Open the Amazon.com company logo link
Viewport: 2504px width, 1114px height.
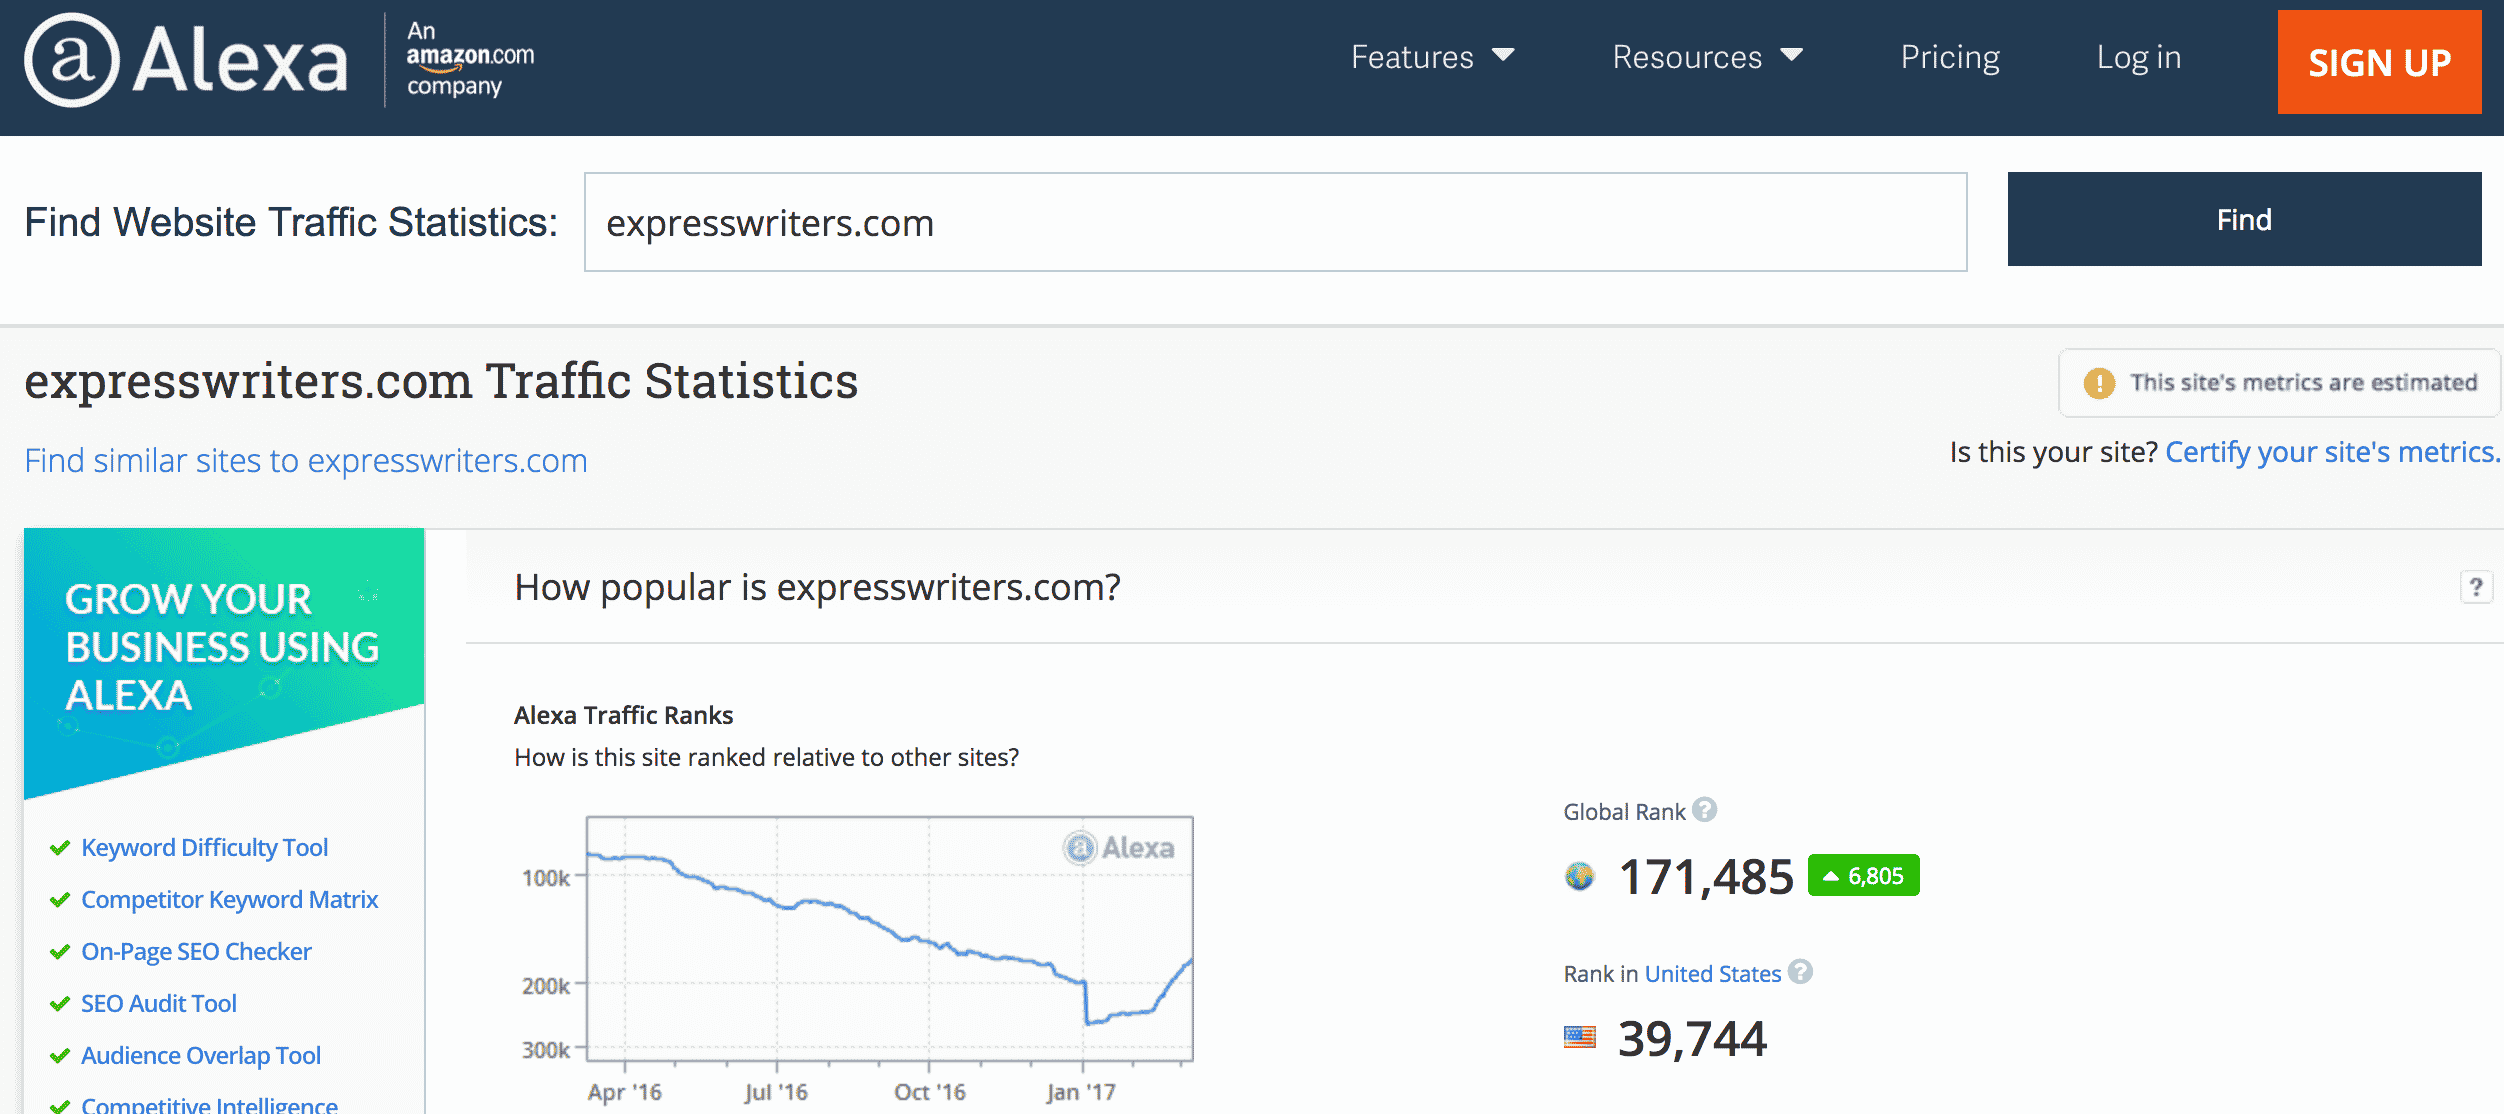click(x=470, y=59)
